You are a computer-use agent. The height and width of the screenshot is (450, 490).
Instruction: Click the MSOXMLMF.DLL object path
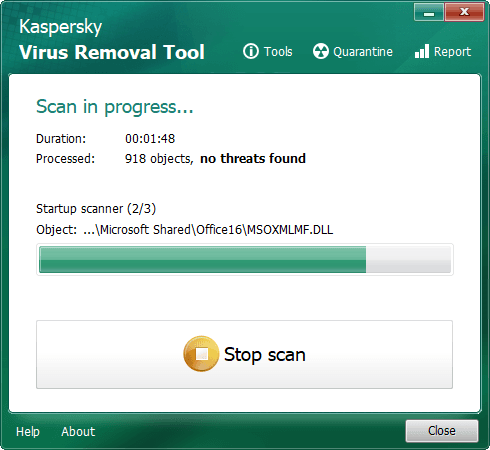point(208,230)
